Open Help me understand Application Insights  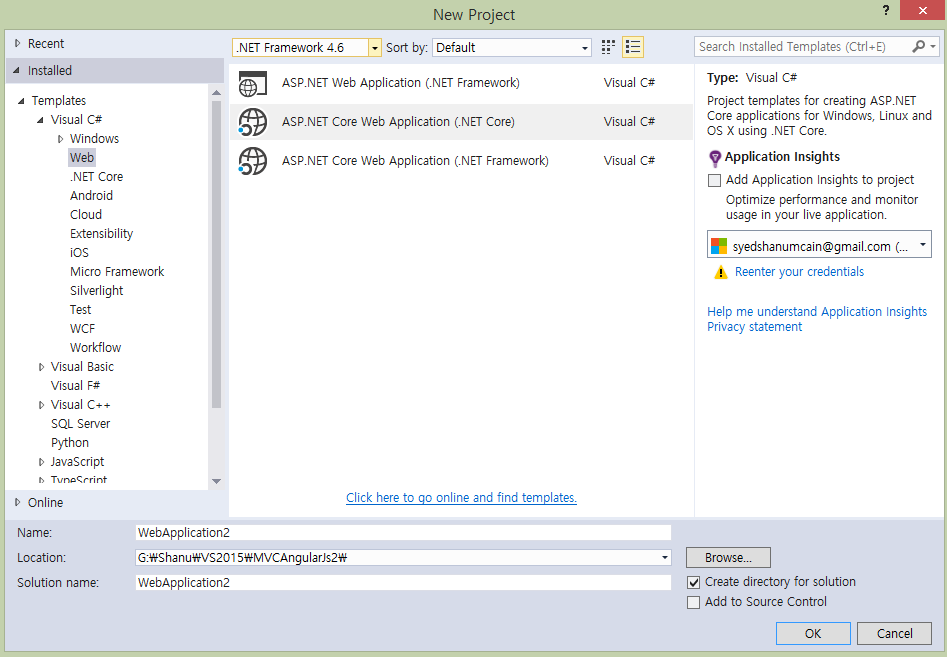pyautogui.click(x=817, y=312)
